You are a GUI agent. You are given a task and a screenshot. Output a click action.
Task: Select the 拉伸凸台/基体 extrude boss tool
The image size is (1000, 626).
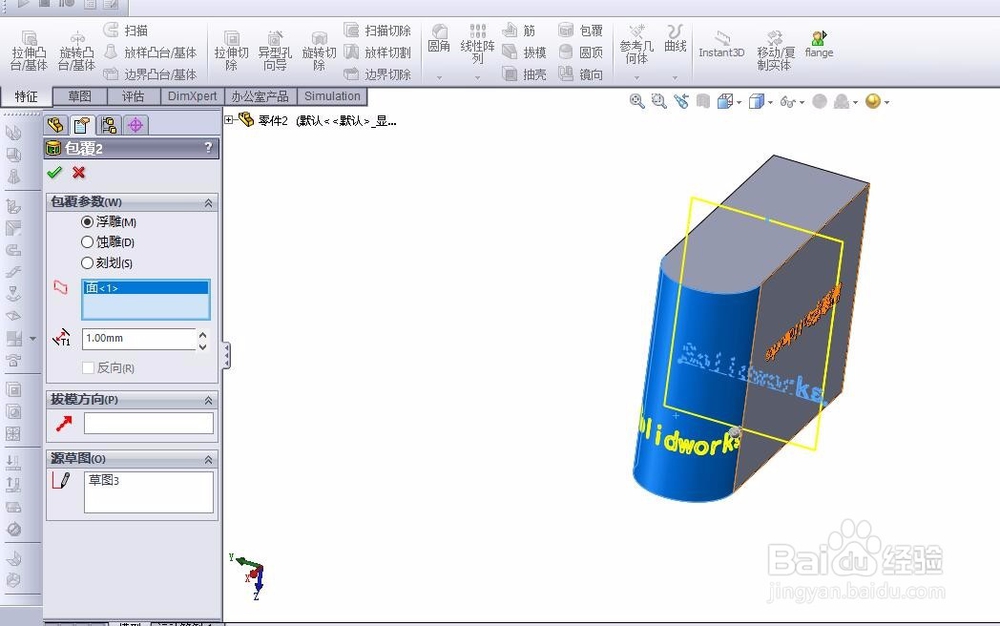(x=29, y=51)
